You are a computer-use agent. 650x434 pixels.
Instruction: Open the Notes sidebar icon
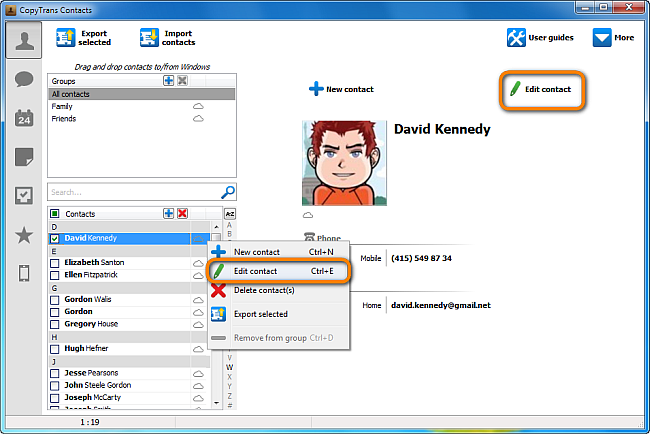24,157
